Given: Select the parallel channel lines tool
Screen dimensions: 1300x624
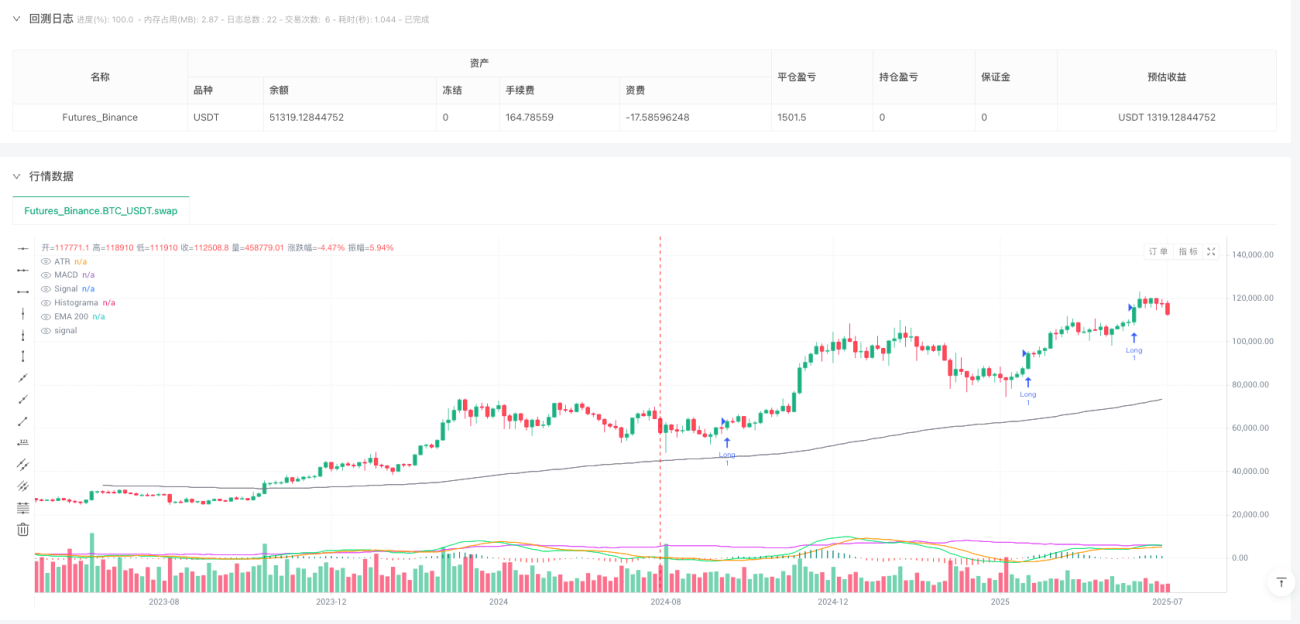Looking at the screenshot, I should [23, 464].
